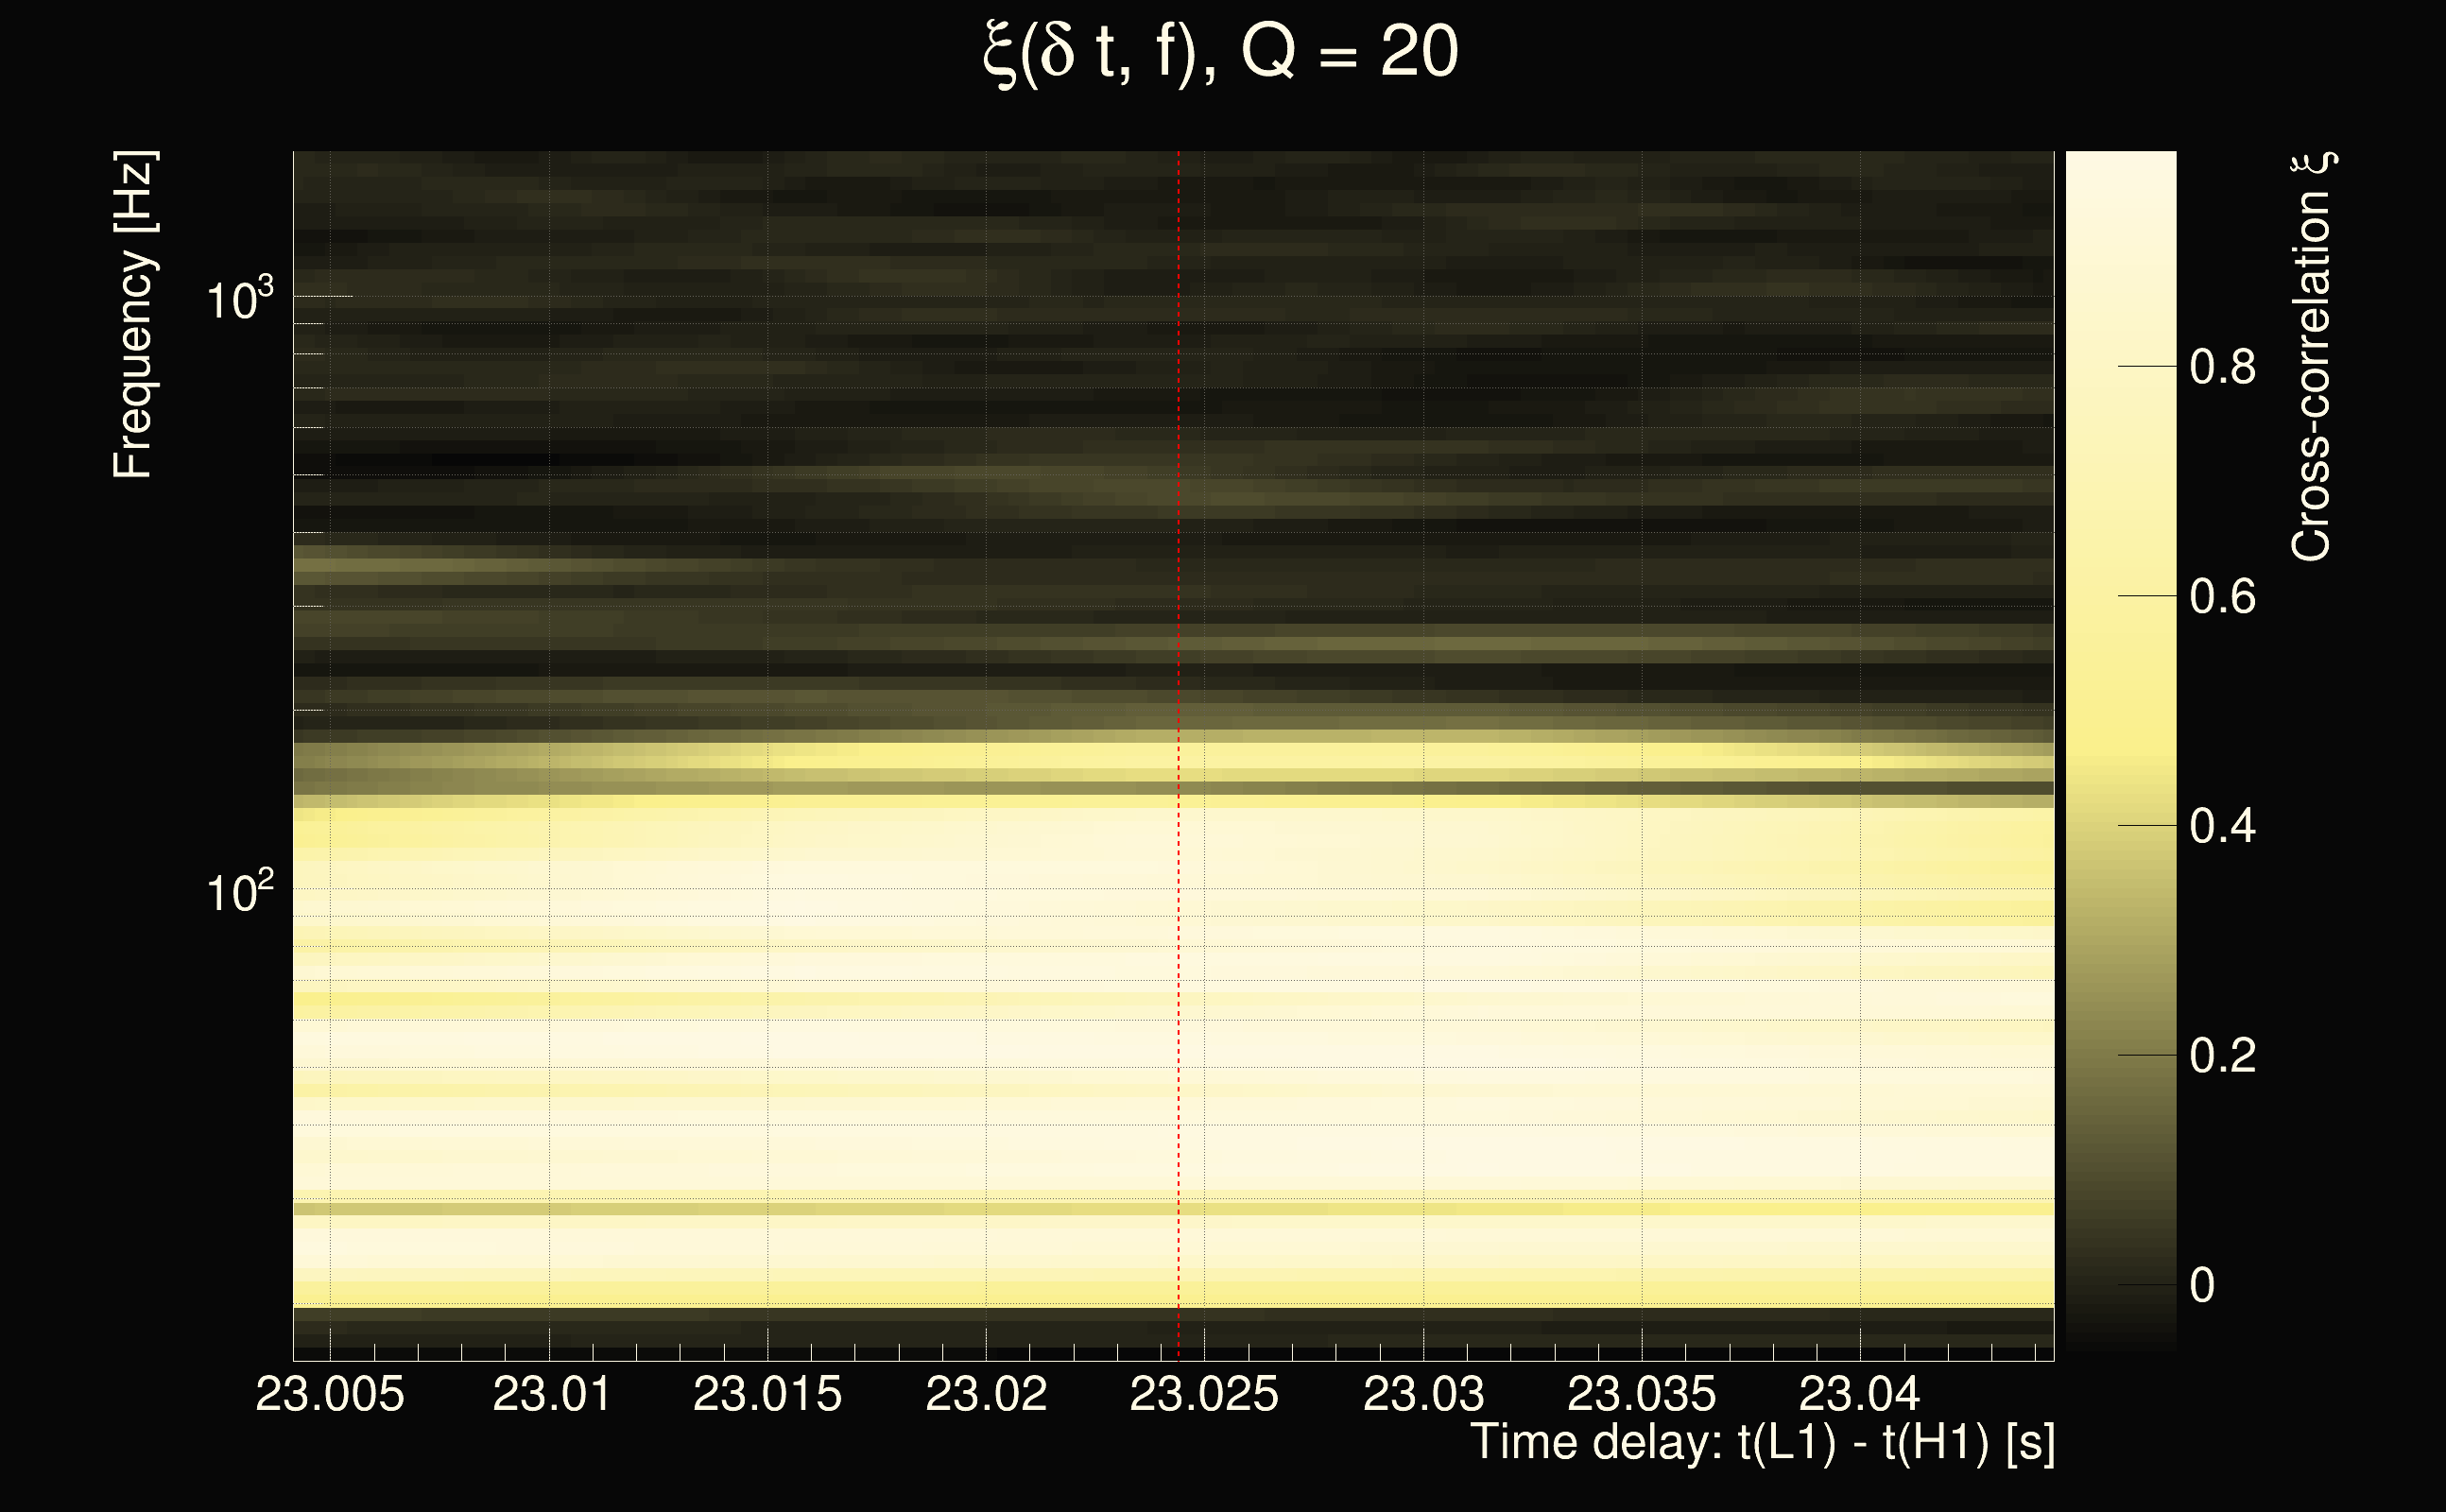Select the 23.01 x-axis tick label

551,1394
